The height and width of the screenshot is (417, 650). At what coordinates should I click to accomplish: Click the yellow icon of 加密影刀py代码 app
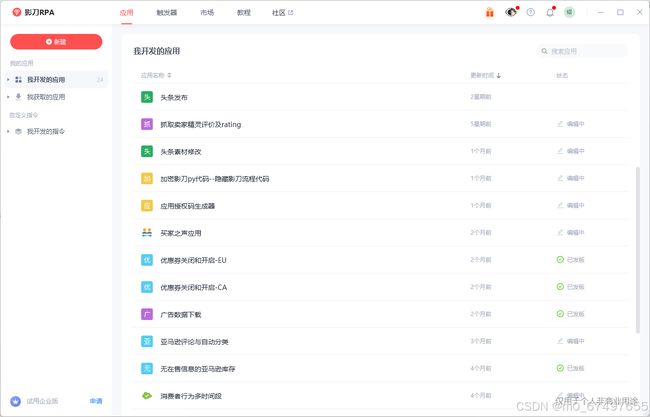(x=147, y=178)
